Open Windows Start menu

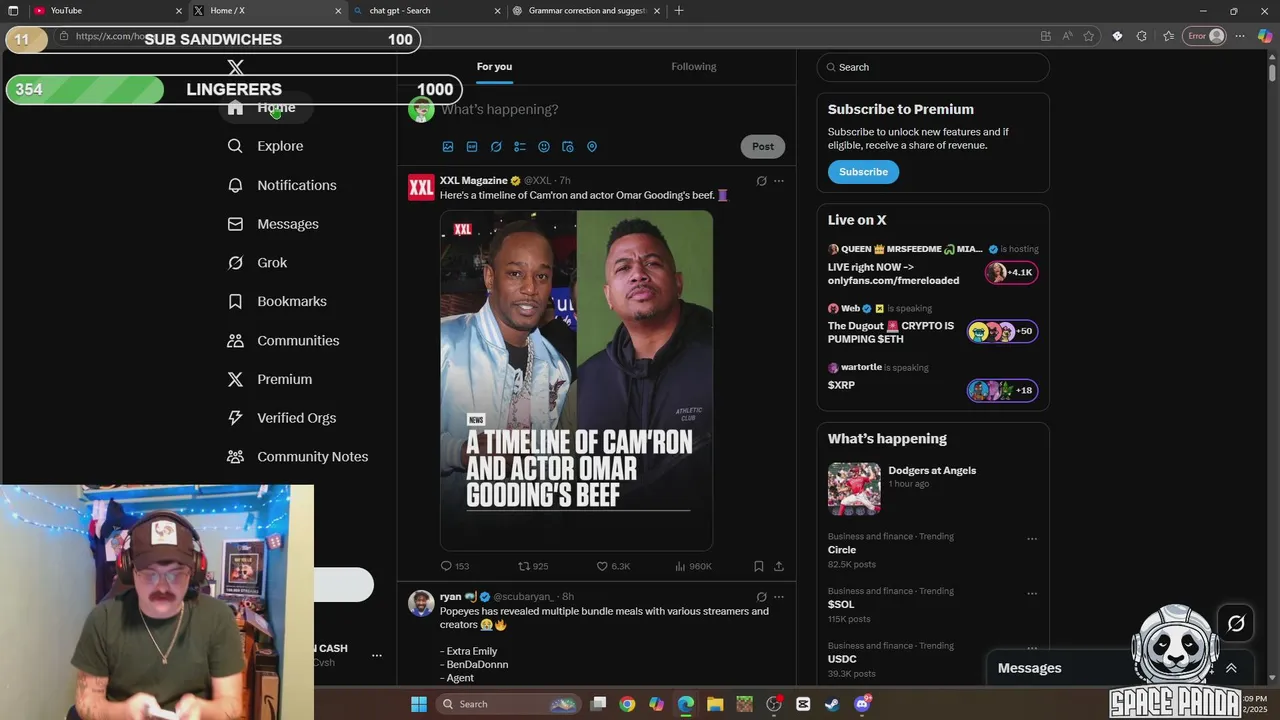point(419,704)
